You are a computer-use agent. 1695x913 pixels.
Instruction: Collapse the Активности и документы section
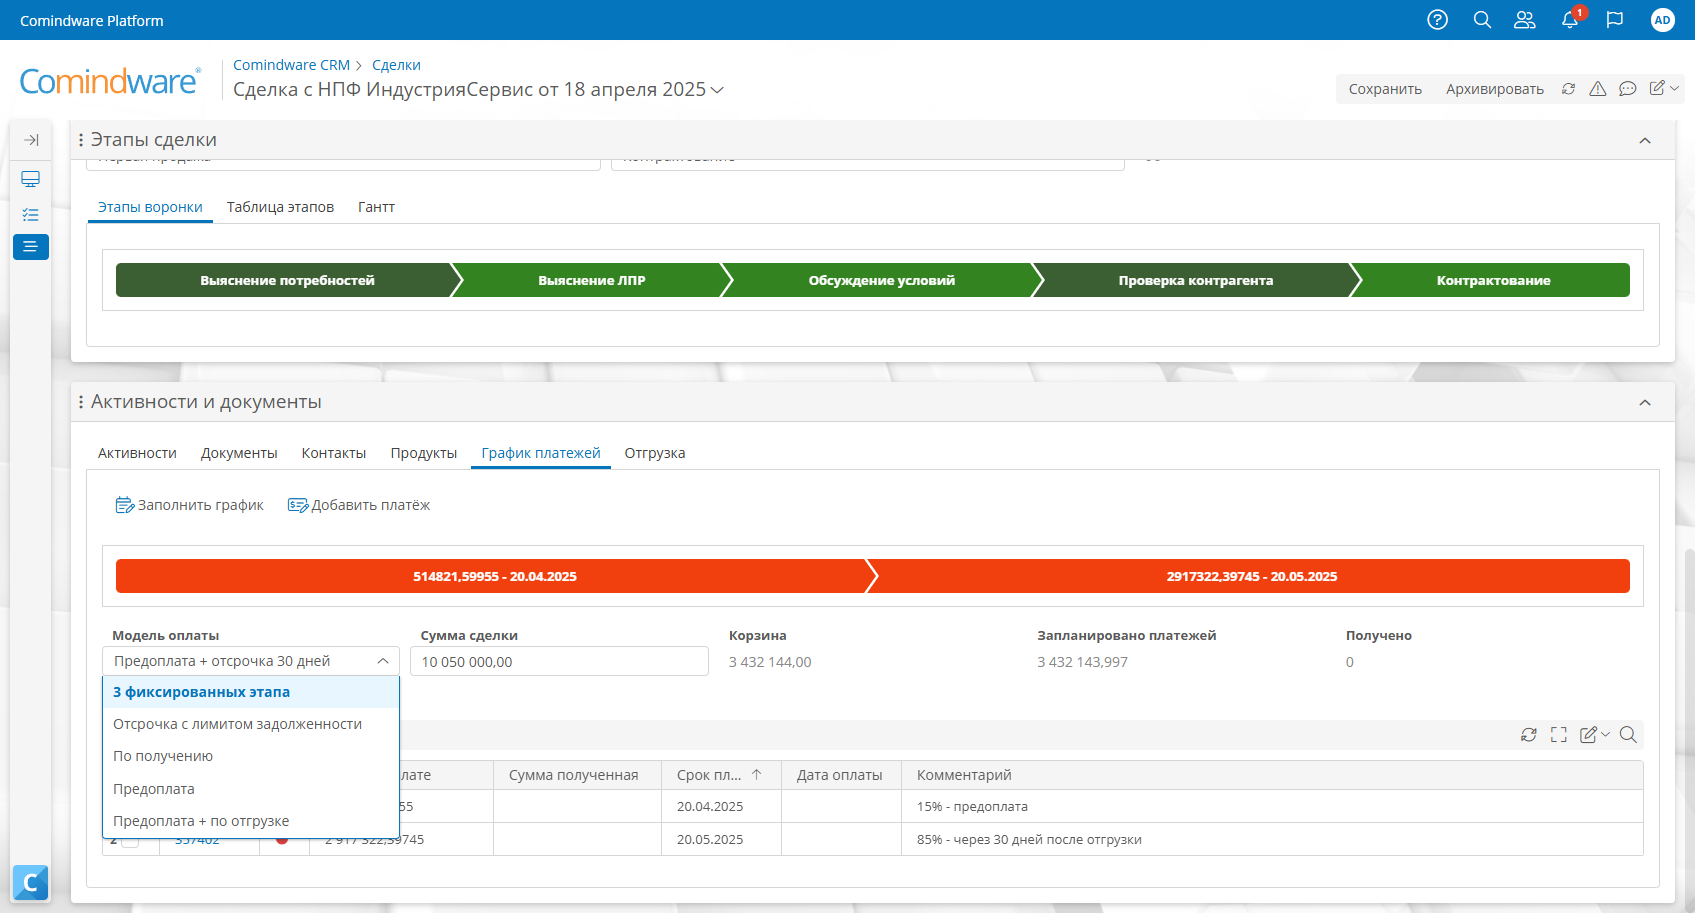tap(1645, 403)
